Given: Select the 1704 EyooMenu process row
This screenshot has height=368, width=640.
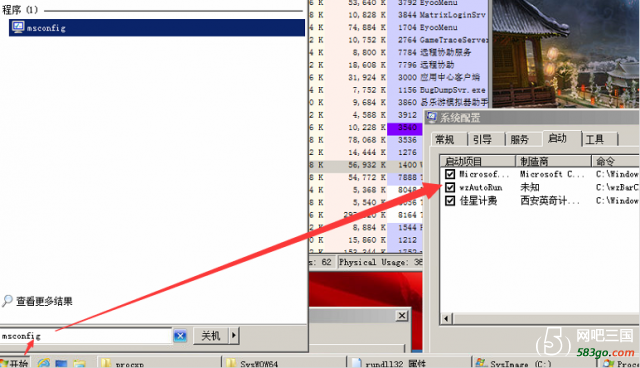Looking at the screenshot, I should tap(398, 27).
